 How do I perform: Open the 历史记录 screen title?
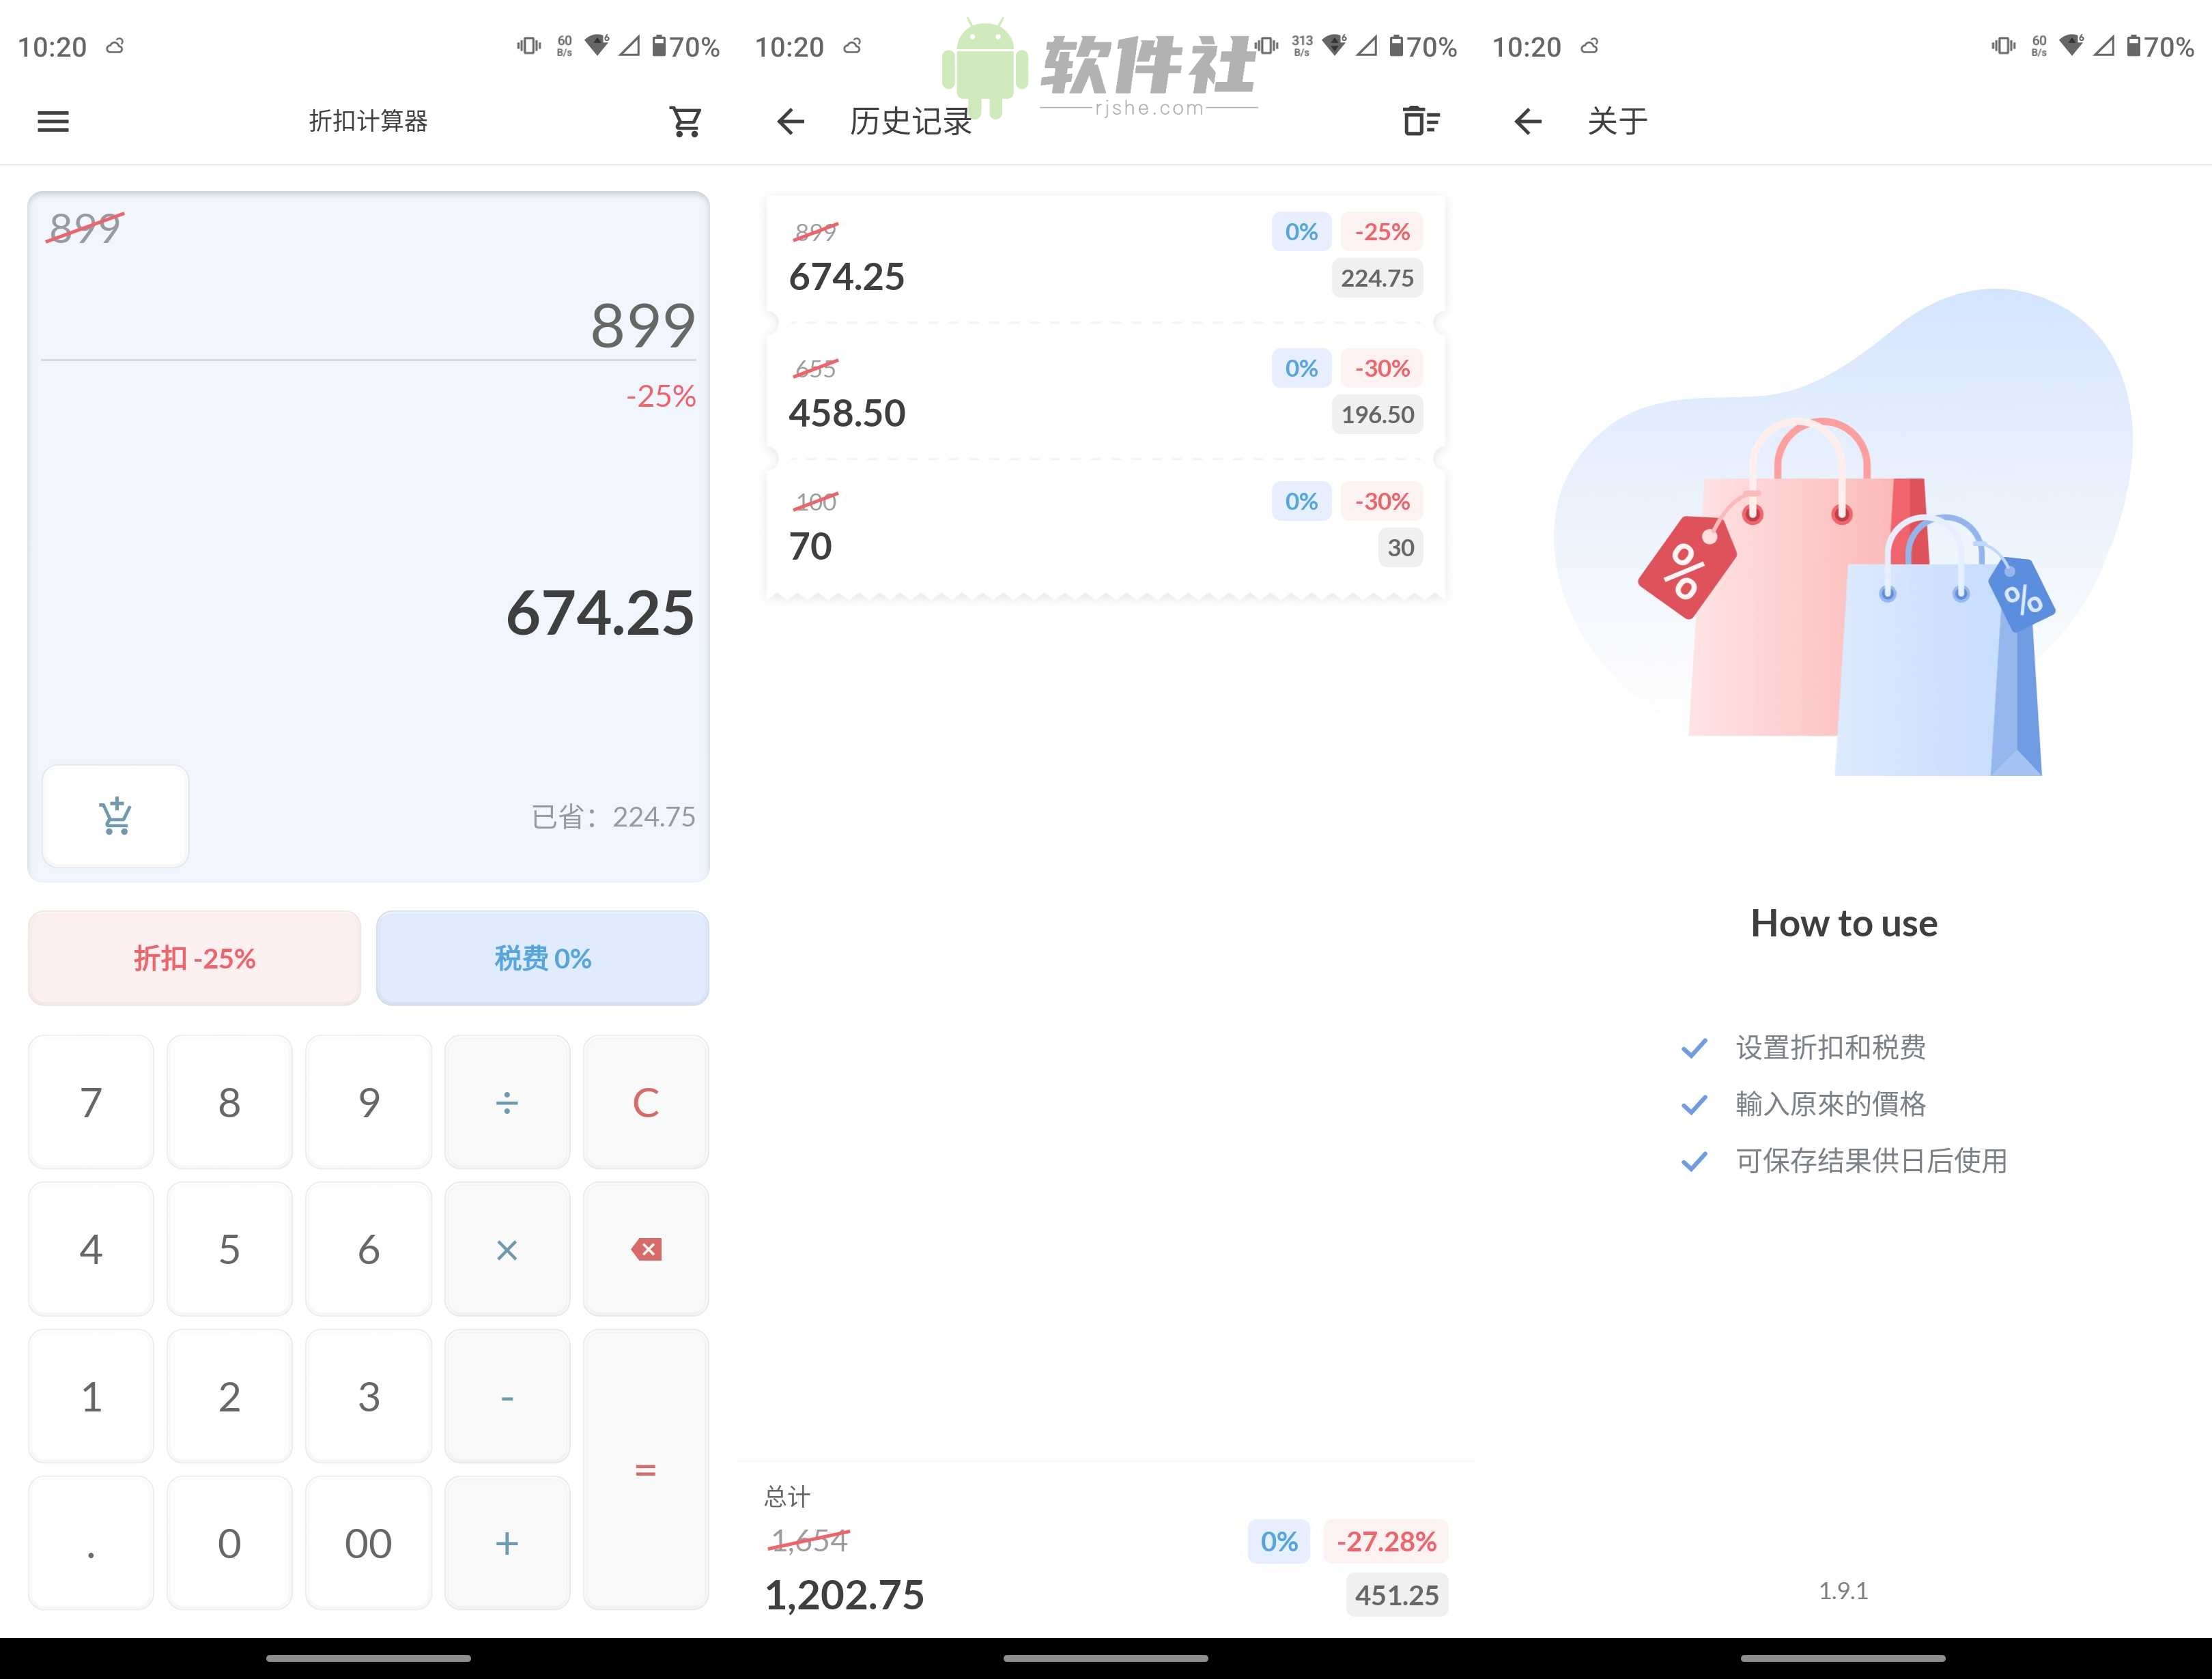pos(909,121)
